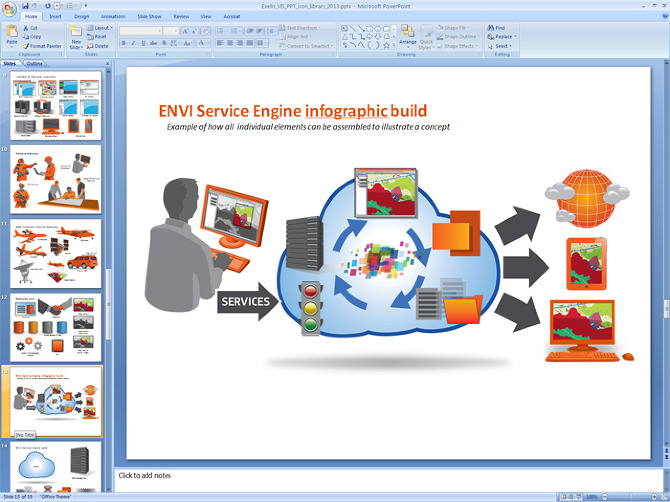
Task: Open the Font Color dropdown
Action: pos(203,43)
